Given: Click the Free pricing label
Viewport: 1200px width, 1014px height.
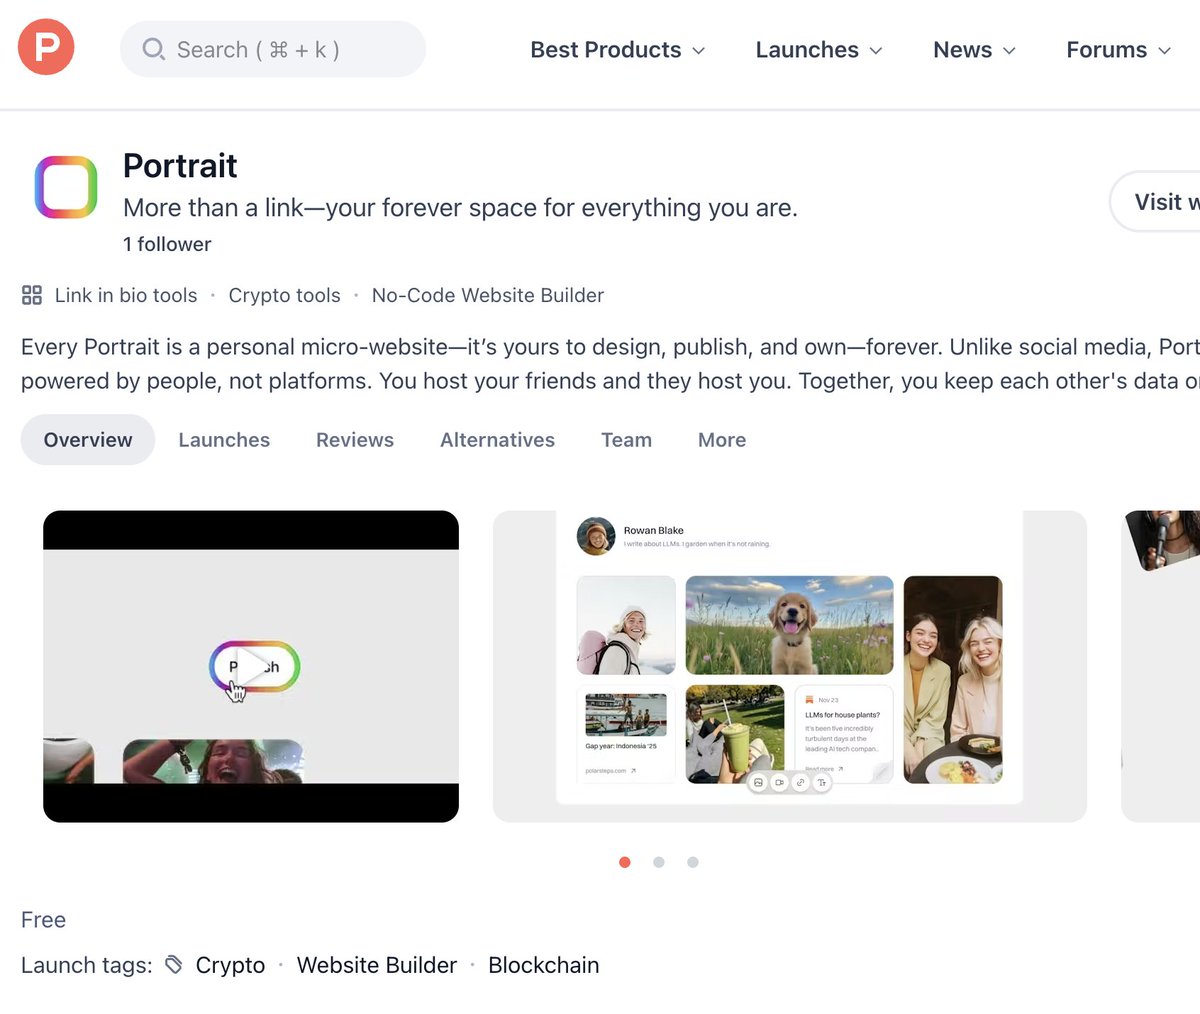Looking at the screenshot, I should pos(43,920).
